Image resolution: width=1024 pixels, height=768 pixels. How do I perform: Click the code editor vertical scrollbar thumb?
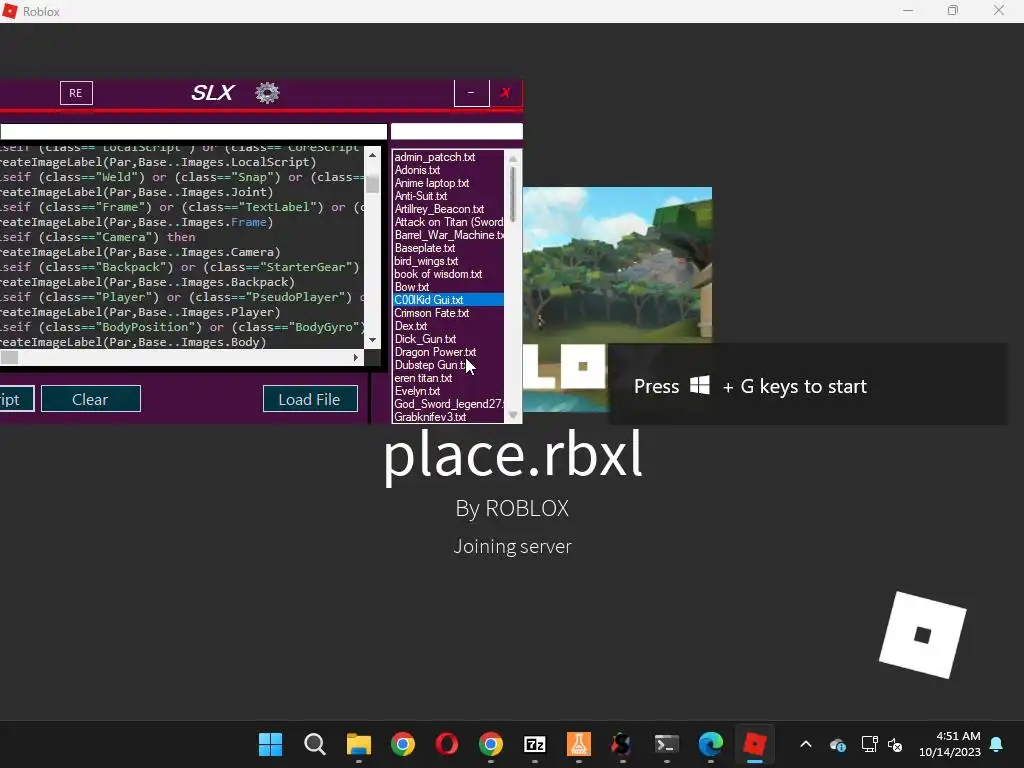coord(372,184)
